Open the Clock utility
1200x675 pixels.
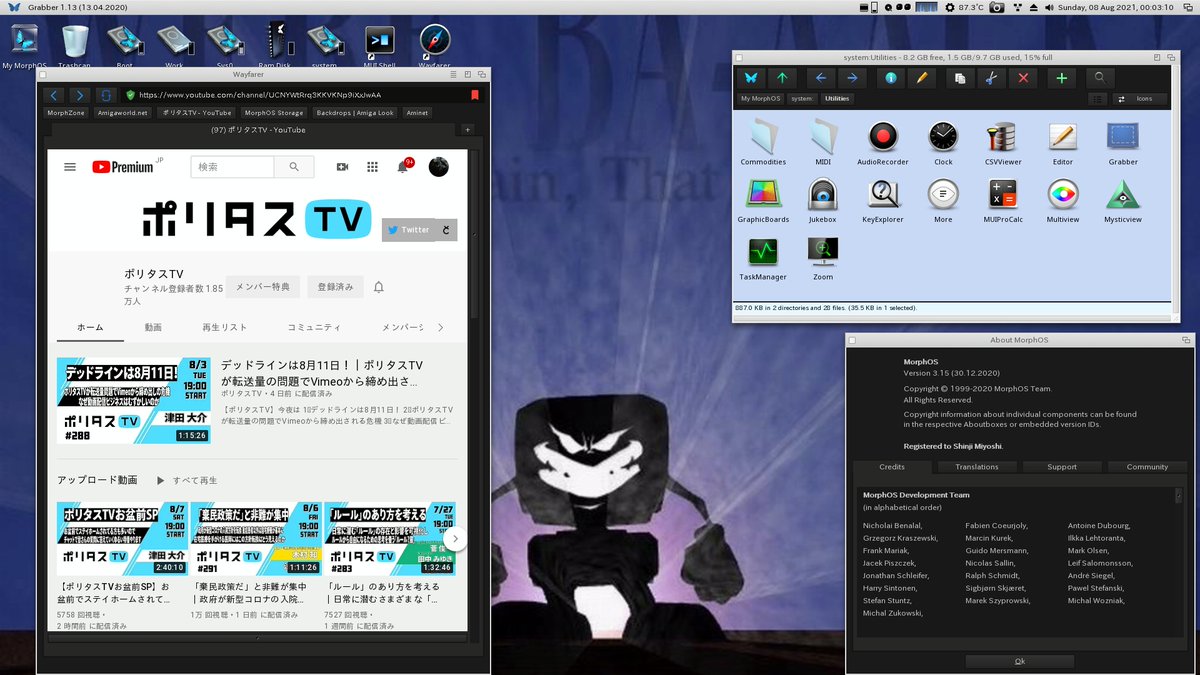(943, 142)
